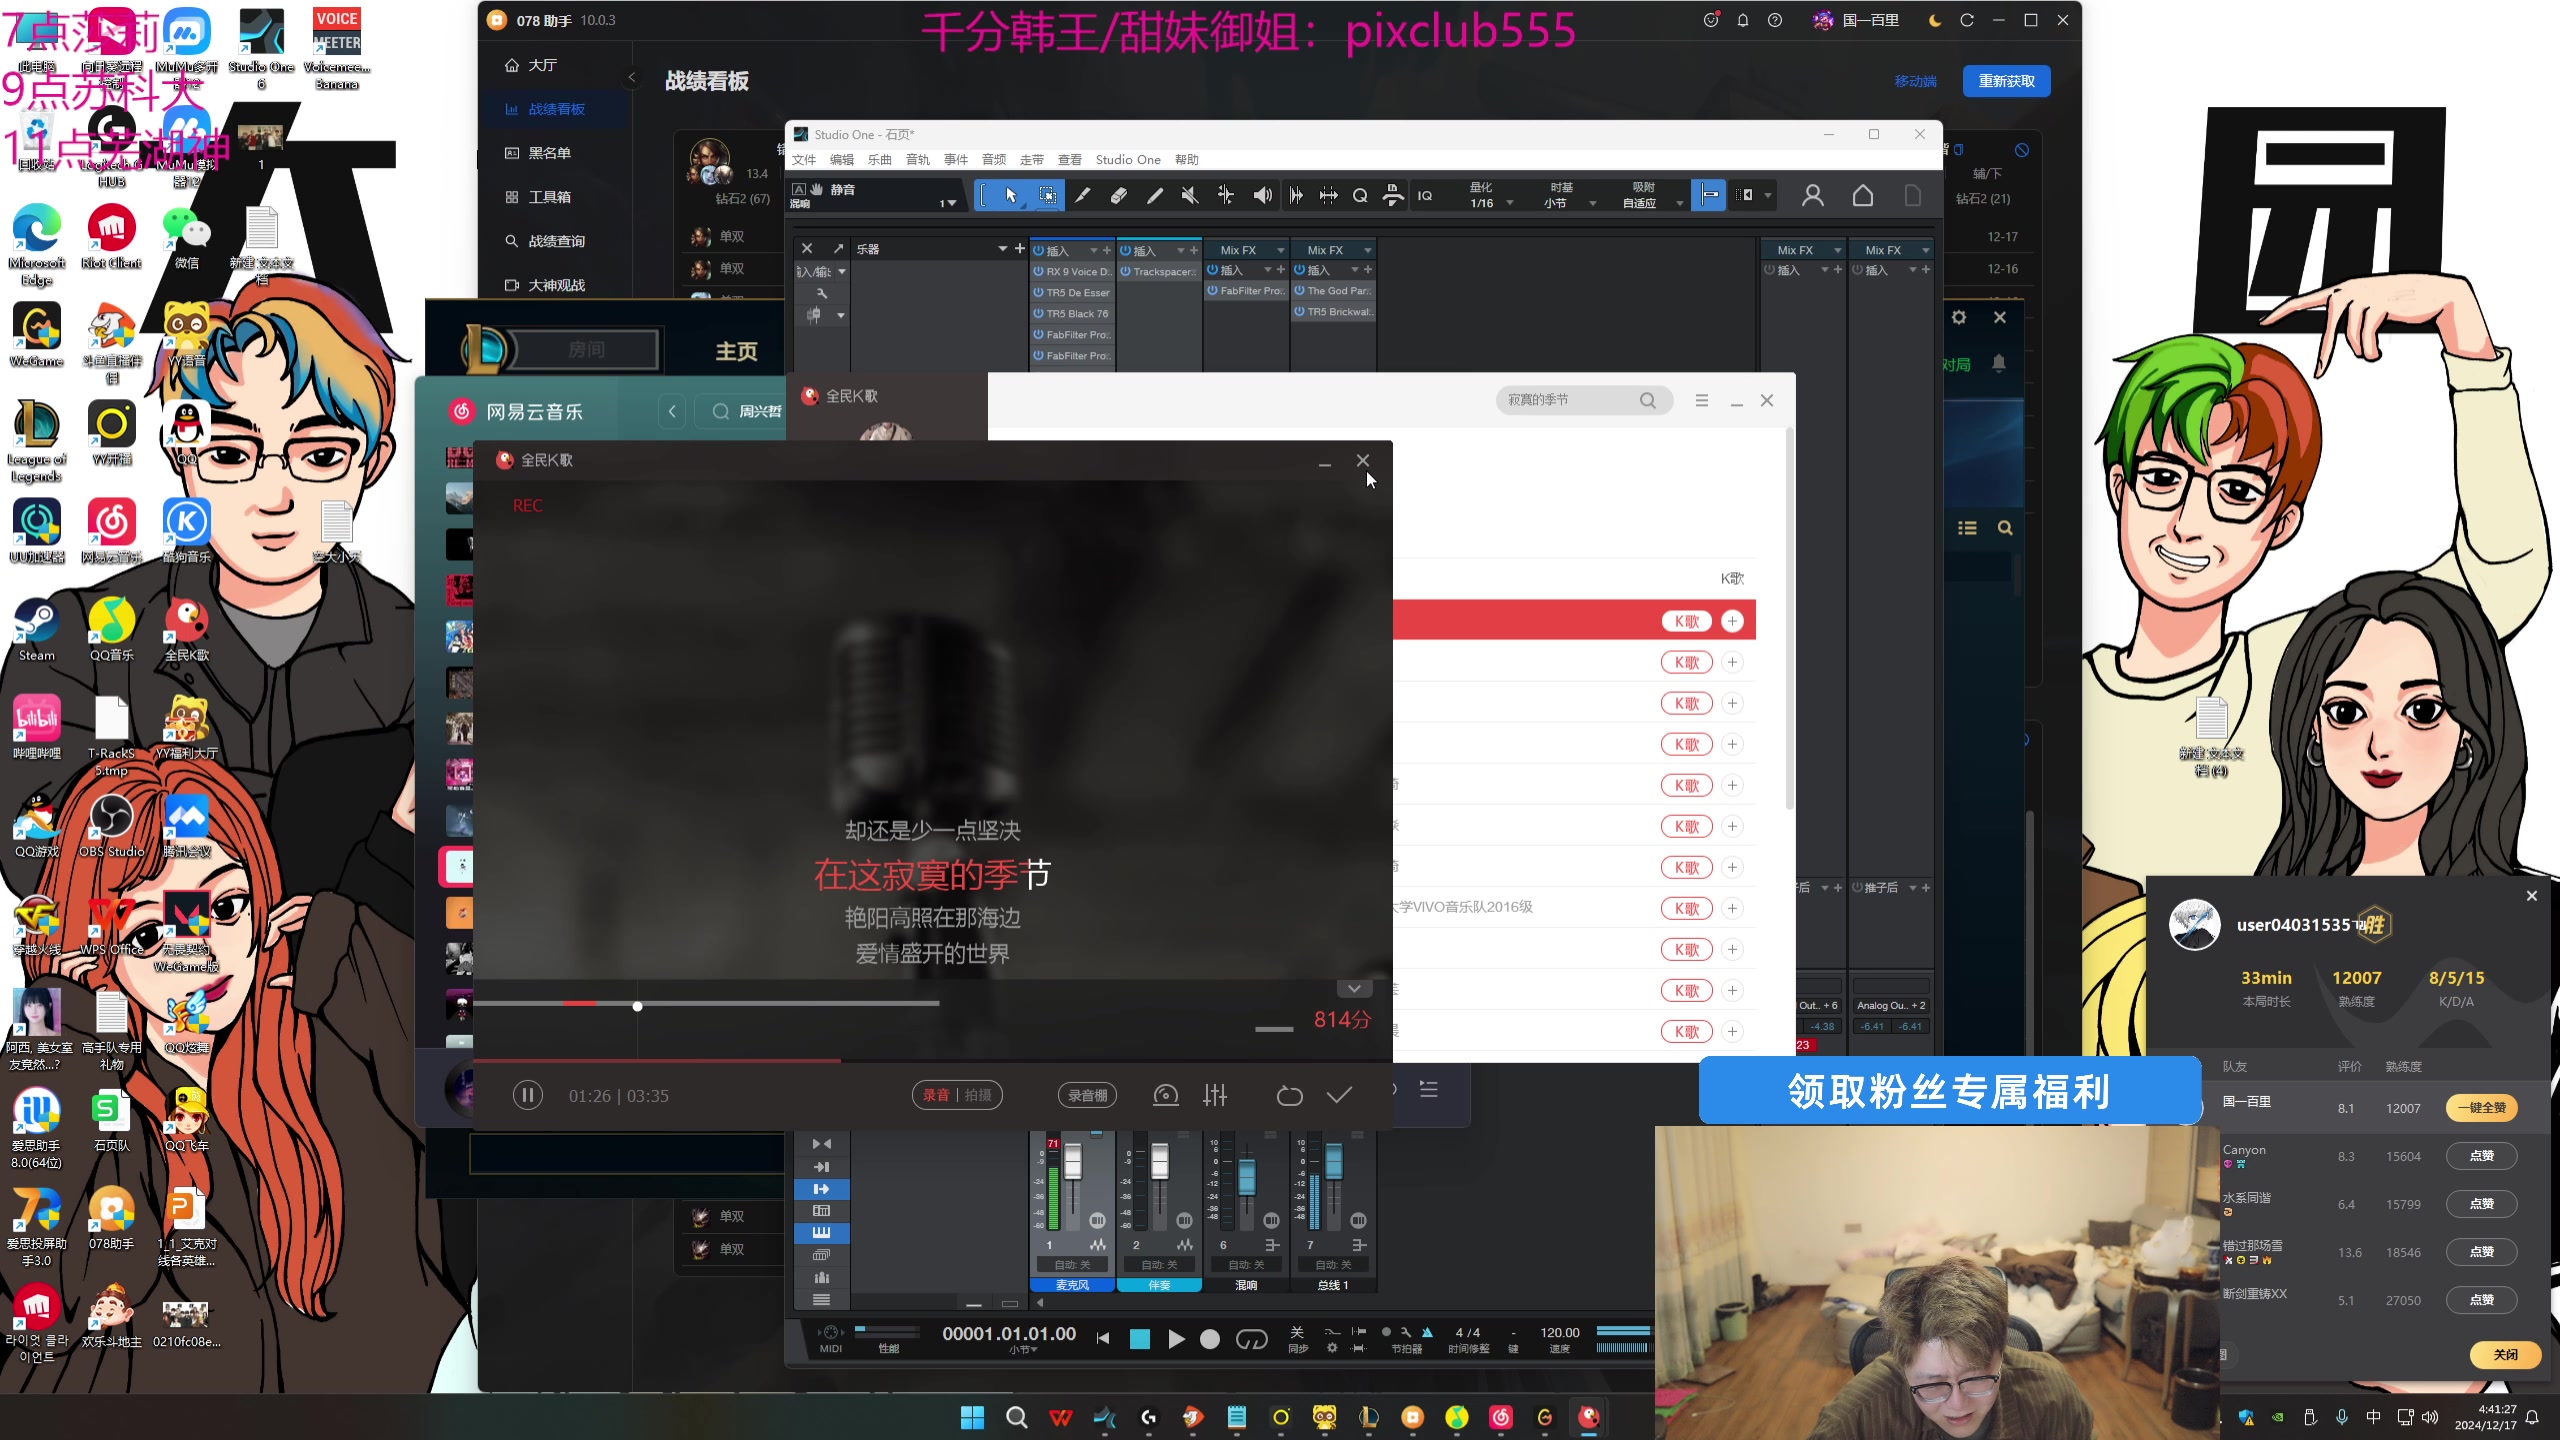Open Steam from the desktop
This screenshot has width=2560, height=1440.
(37, 630)
